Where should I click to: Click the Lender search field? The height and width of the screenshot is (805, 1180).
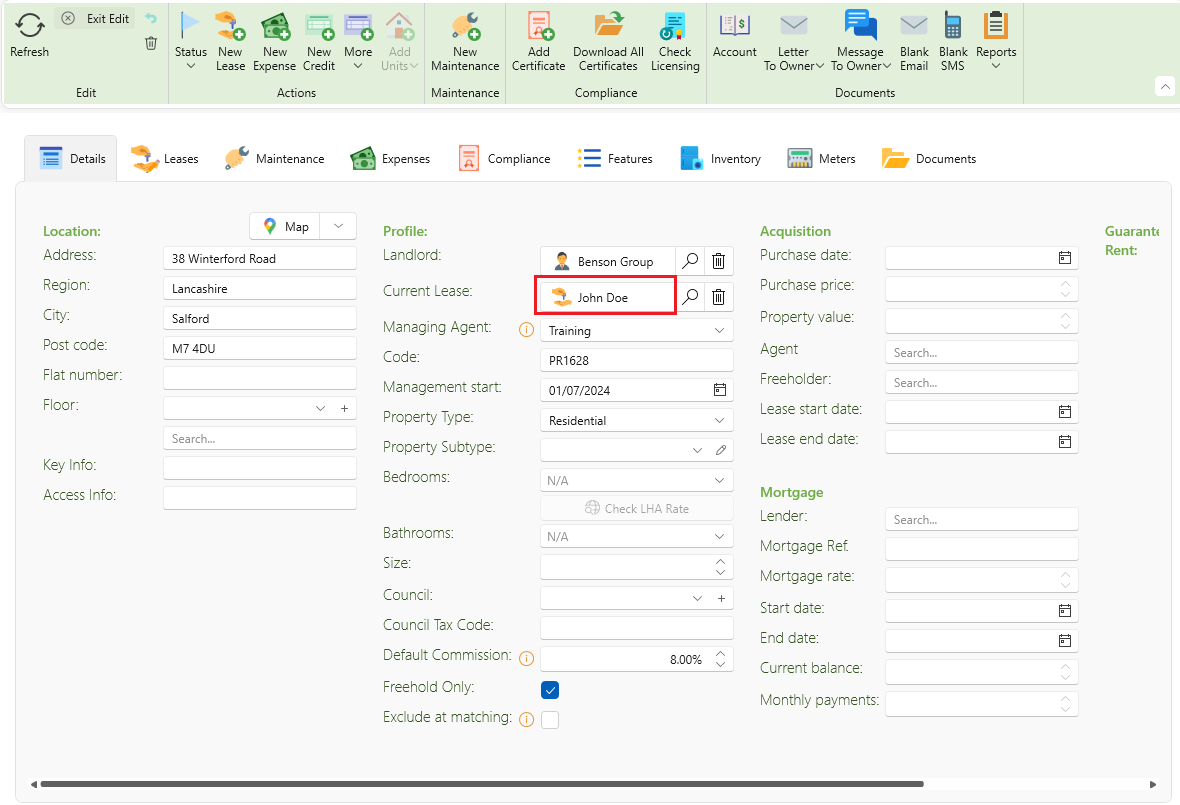[981, 520]
